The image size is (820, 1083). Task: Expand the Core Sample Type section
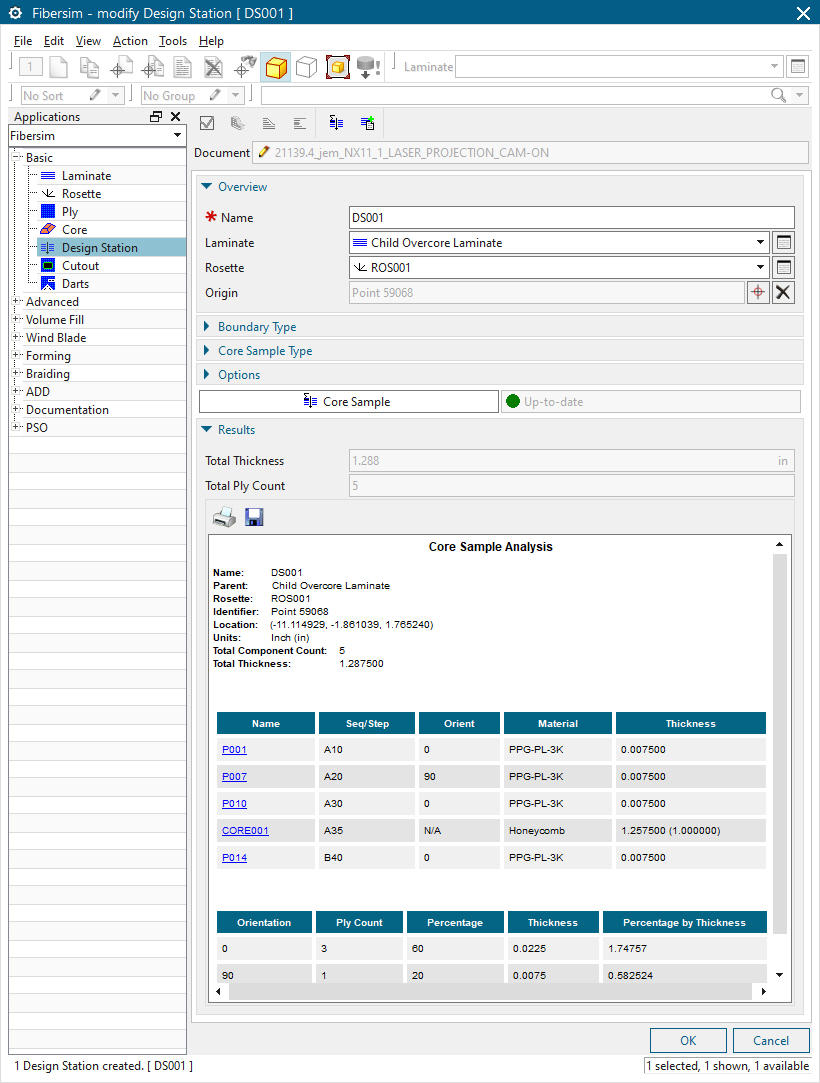pyautogui.click(x=265, y=351)
